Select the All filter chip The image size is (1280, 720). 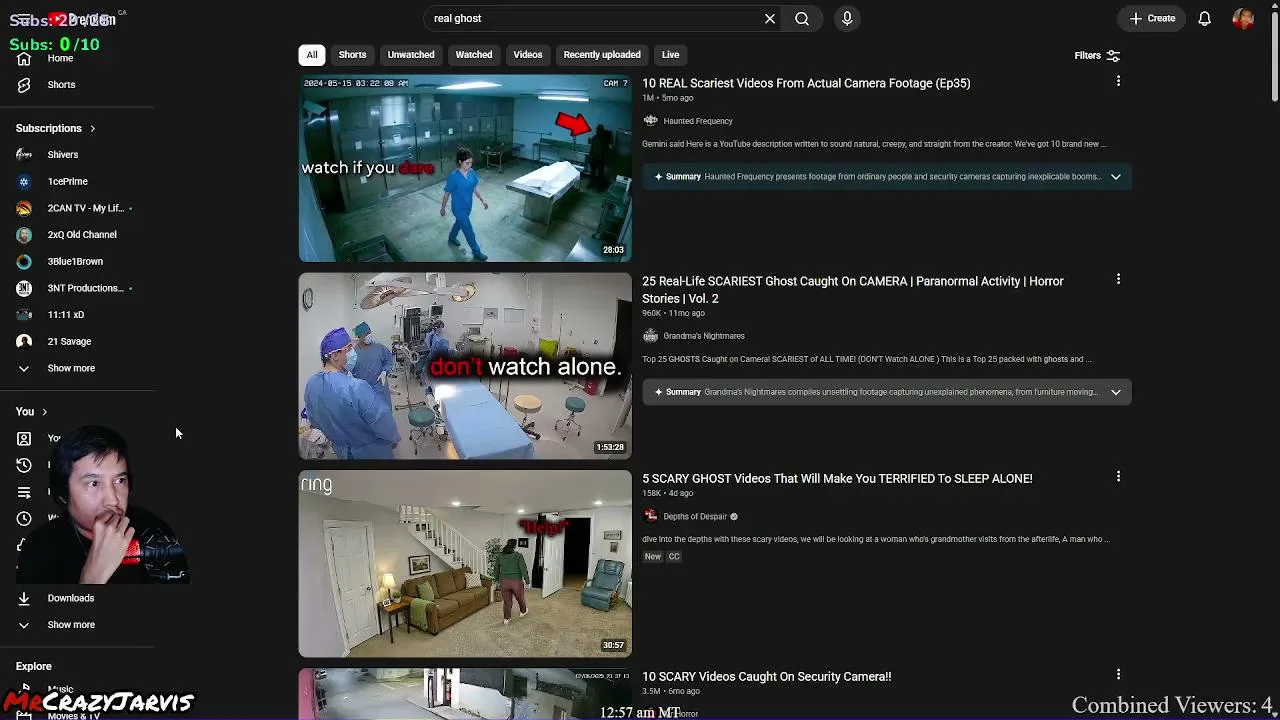click(312, 55)
